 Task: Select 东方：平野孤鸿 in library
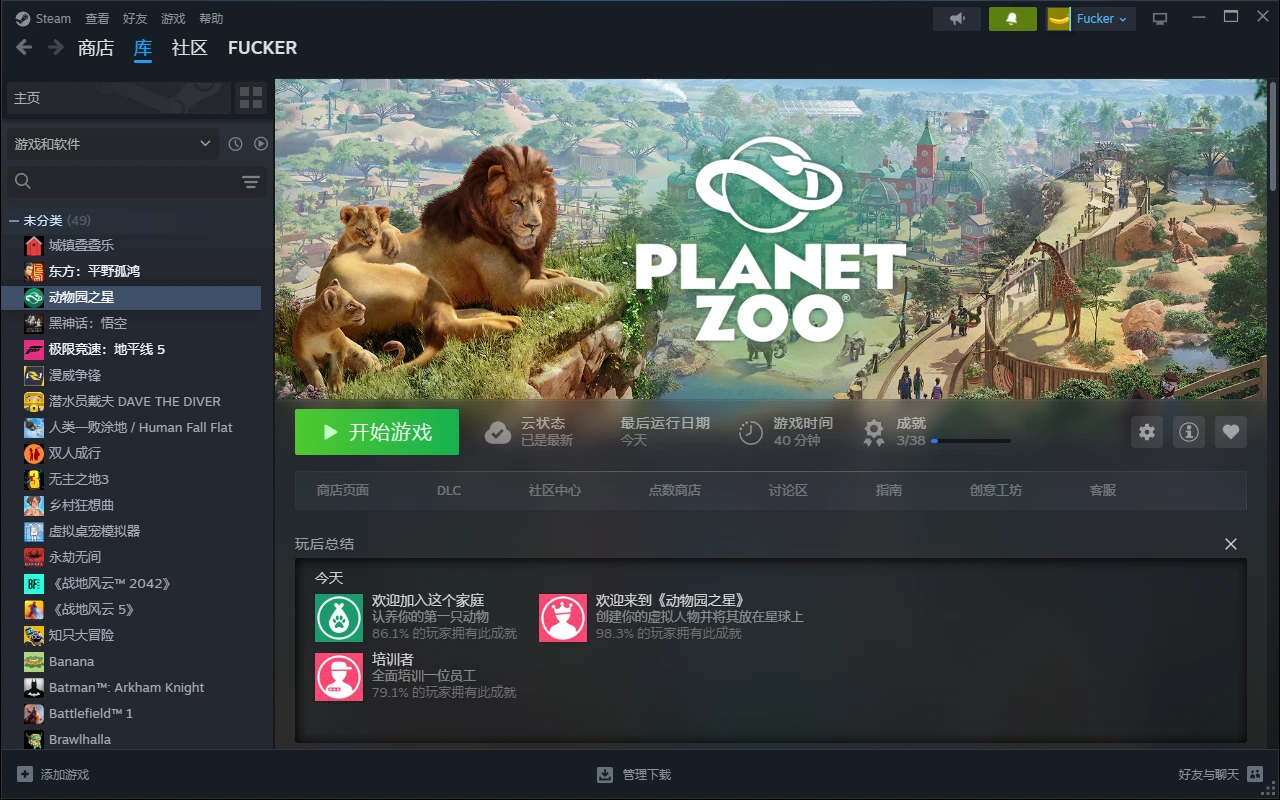(x=94, y=271)
